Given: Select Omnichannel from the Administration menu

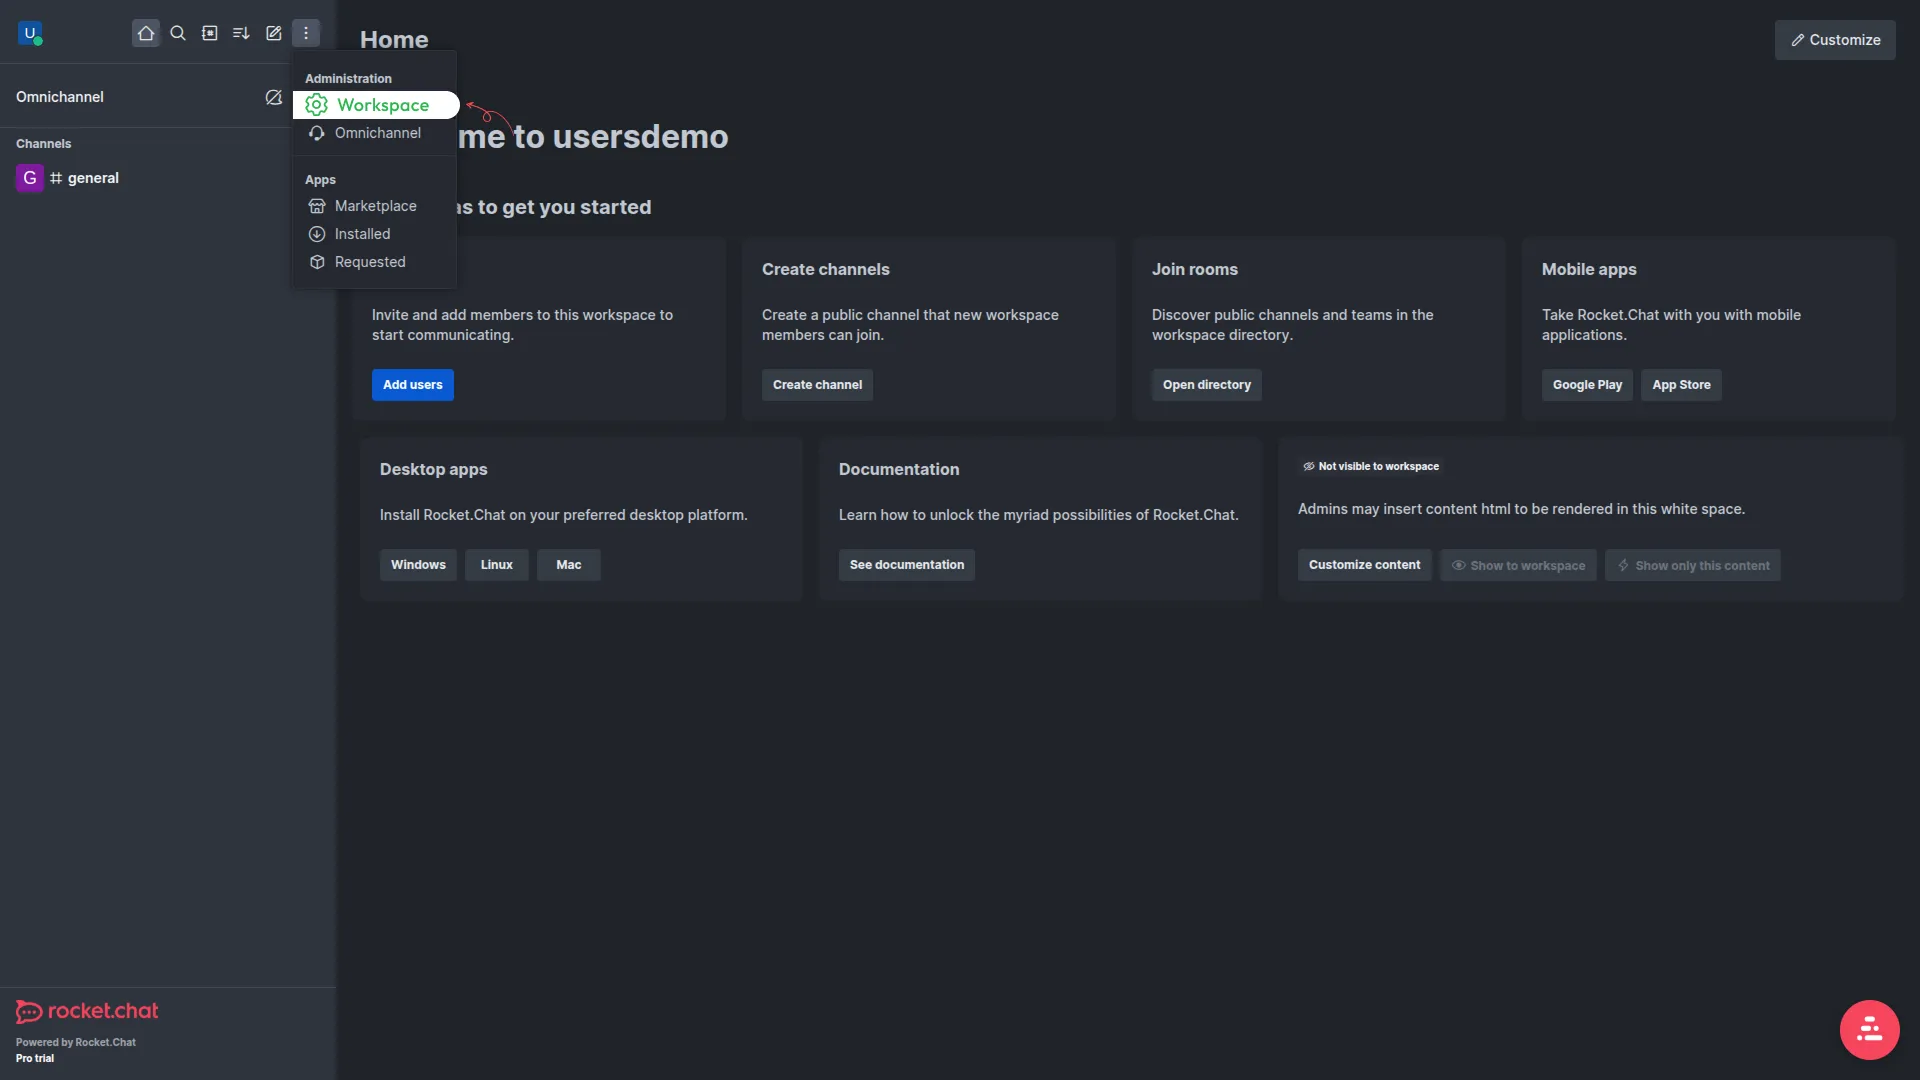Looking at the screenshot, I should [x=377, y=132].
